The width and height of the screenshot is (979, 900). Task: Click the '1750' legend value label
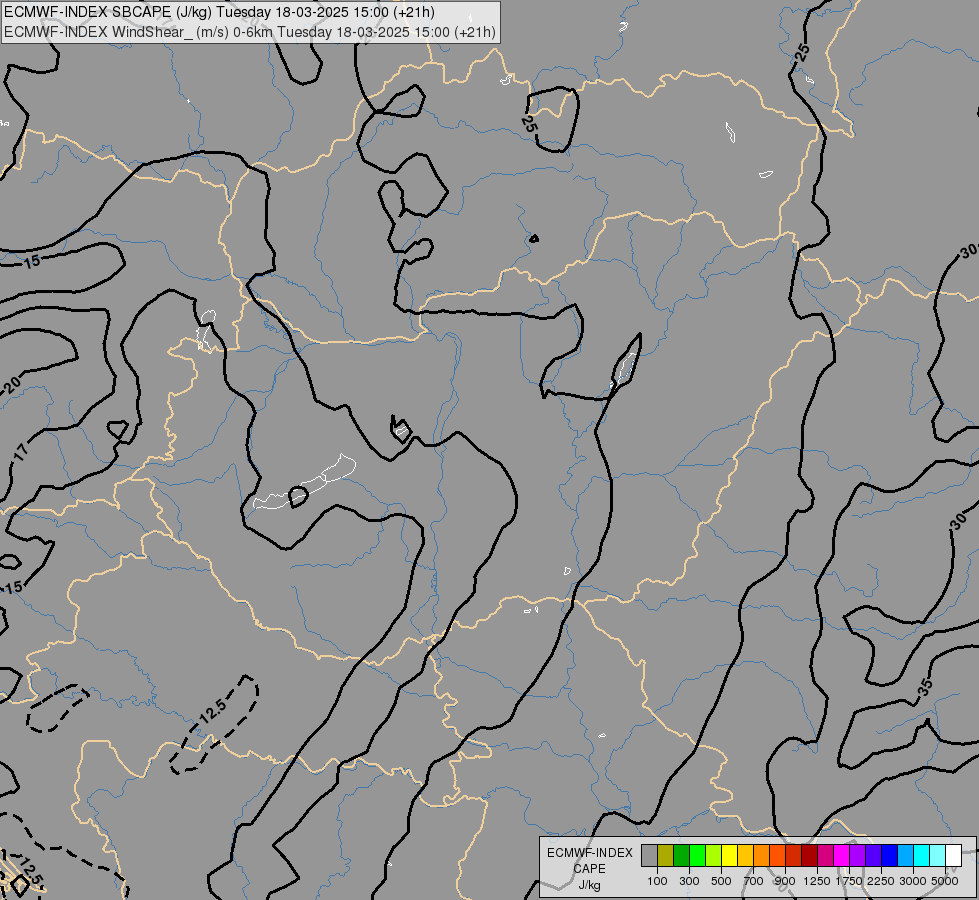pyautogui.click(x=849, y=881)
